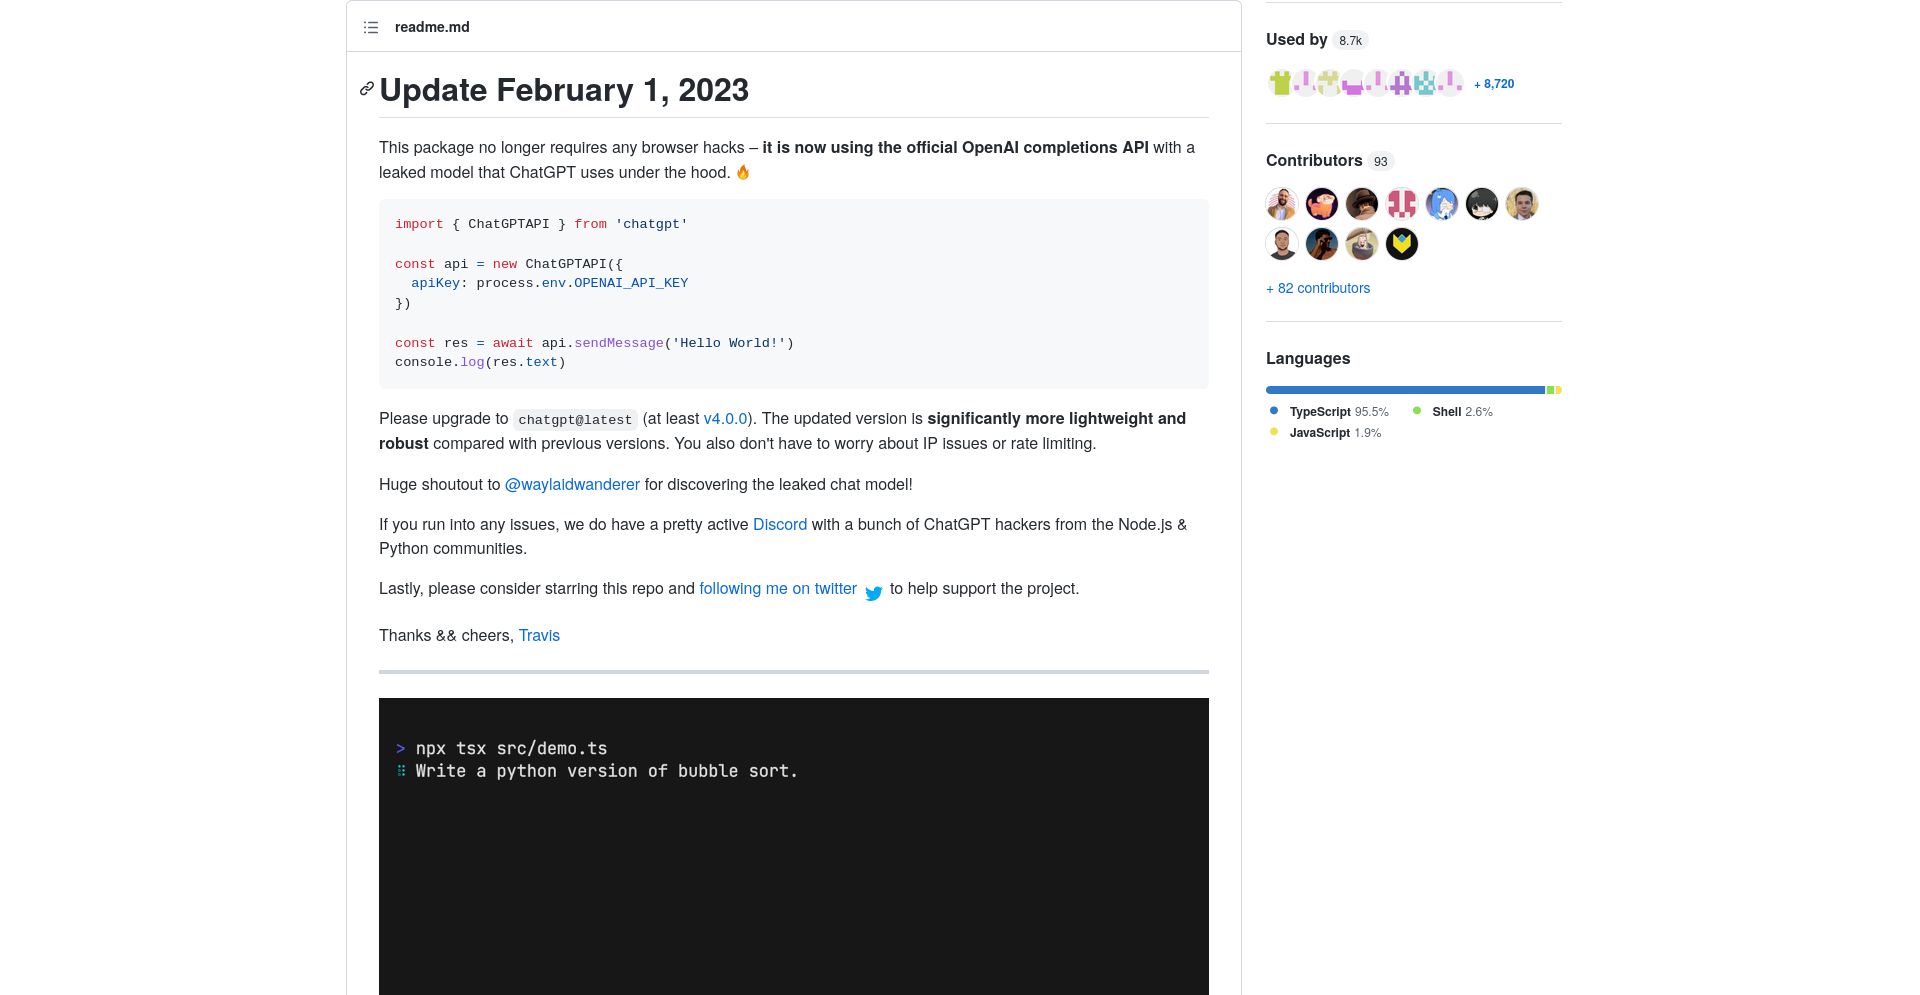
Task: Open the readme.md file header label
Action: (x=432, y=27)
